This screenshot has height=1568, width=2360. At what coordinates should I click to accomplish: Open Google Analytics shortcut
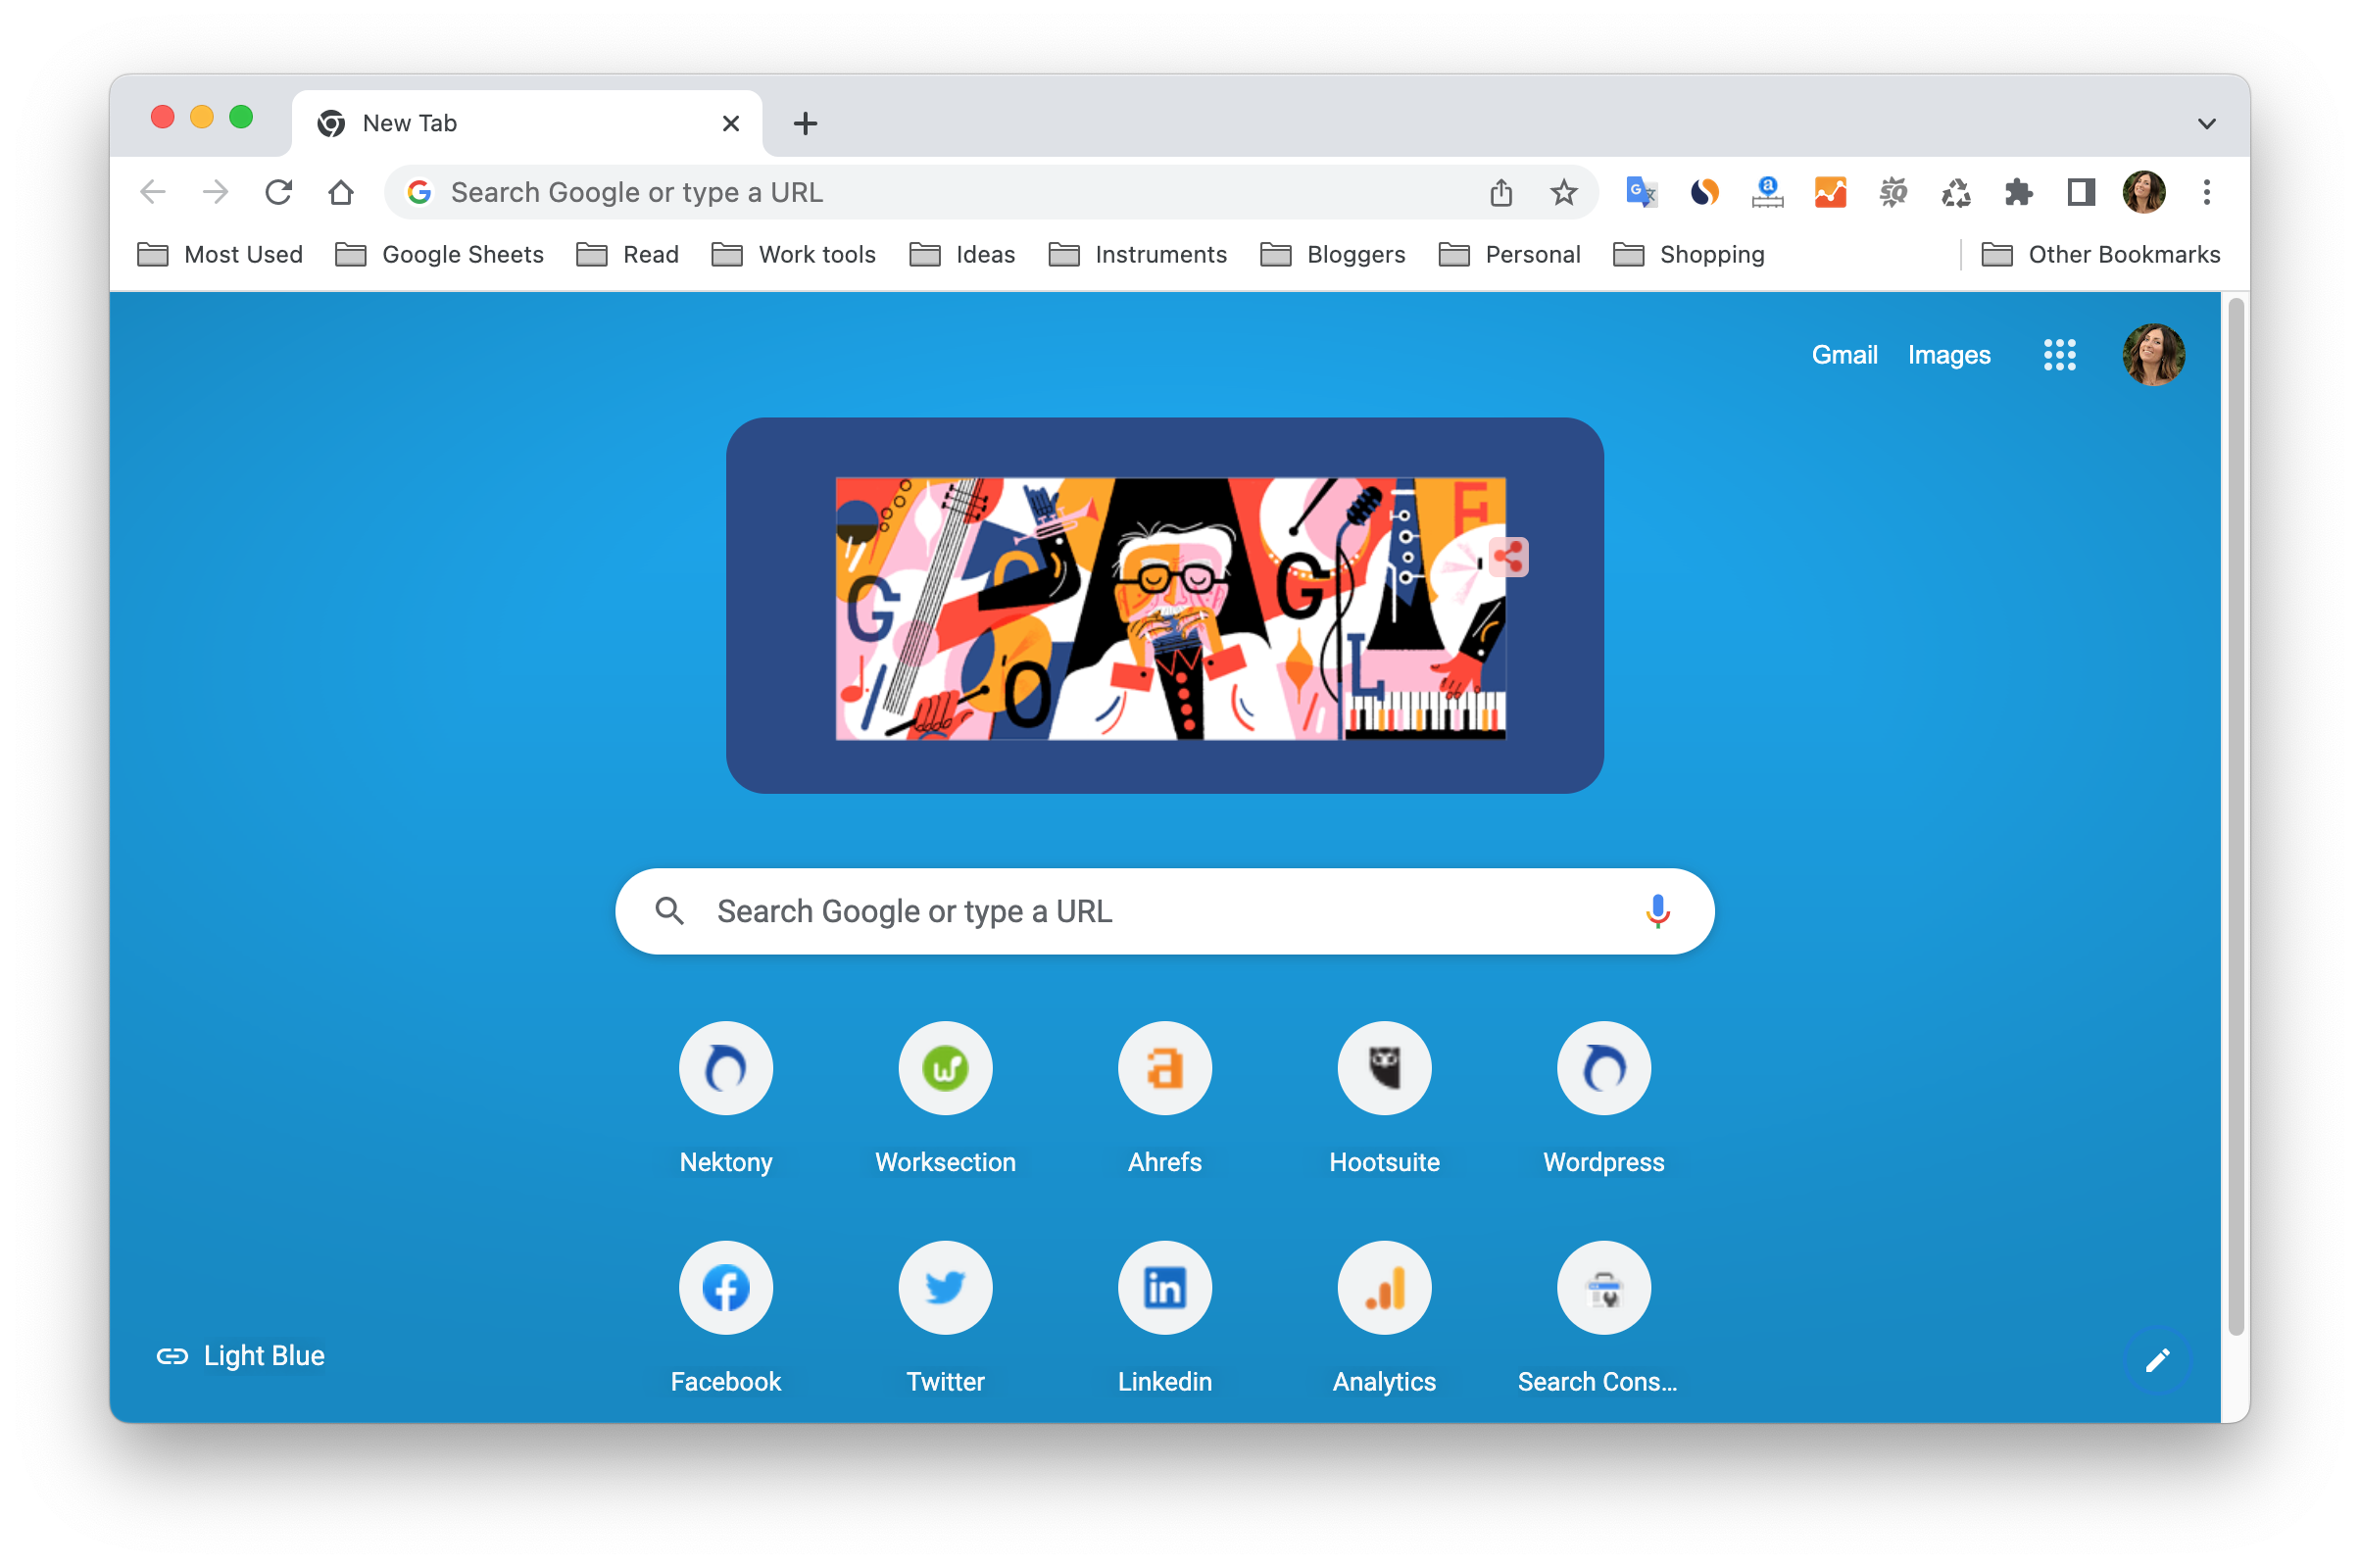(x=1382, y=1285)
